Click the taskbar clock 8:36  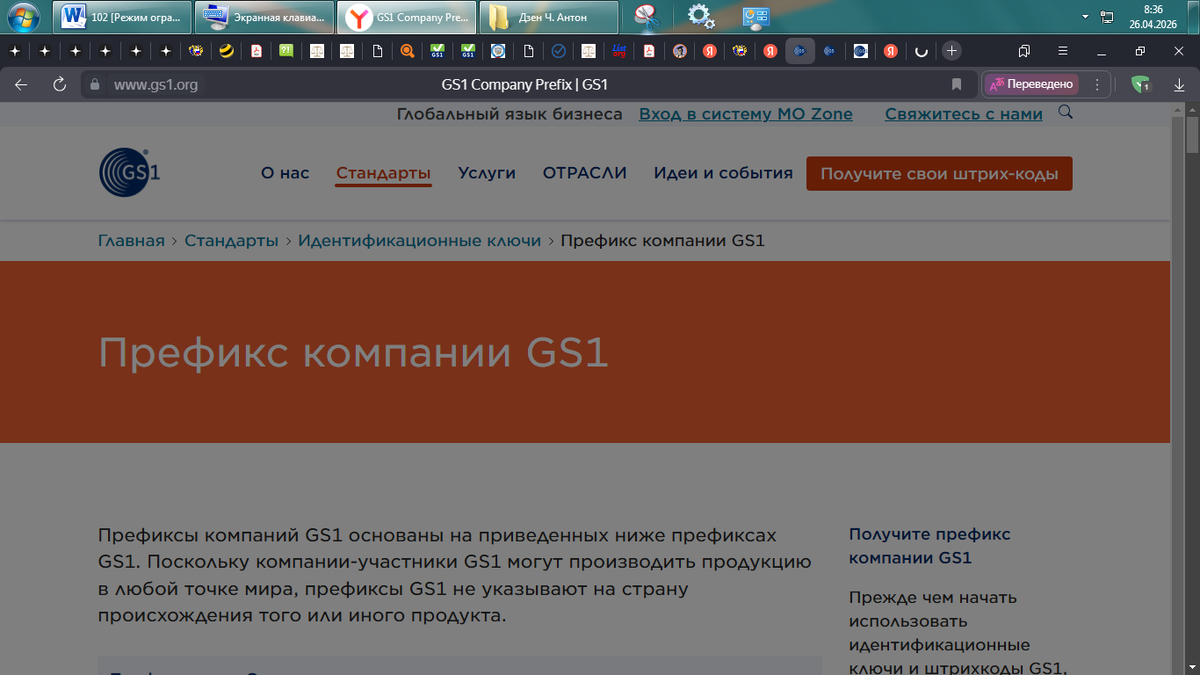[1153, 16]
